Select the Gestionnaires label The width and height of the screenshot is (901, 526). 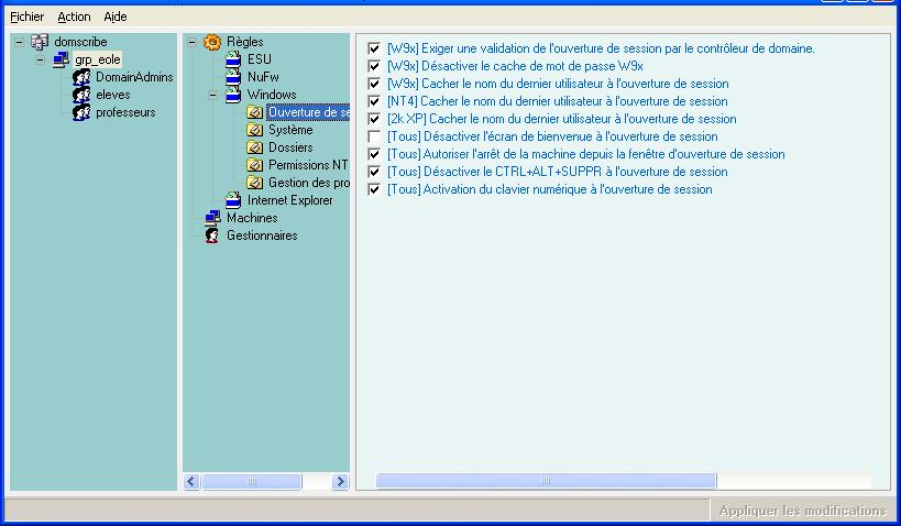point(262,236)
